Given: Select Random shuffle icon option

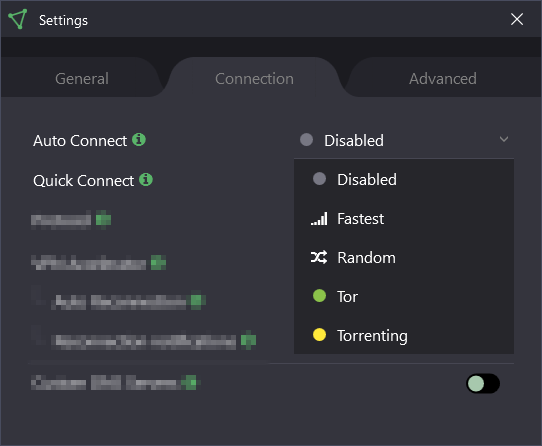Looking at the screenshot, I should pos(319,258).
